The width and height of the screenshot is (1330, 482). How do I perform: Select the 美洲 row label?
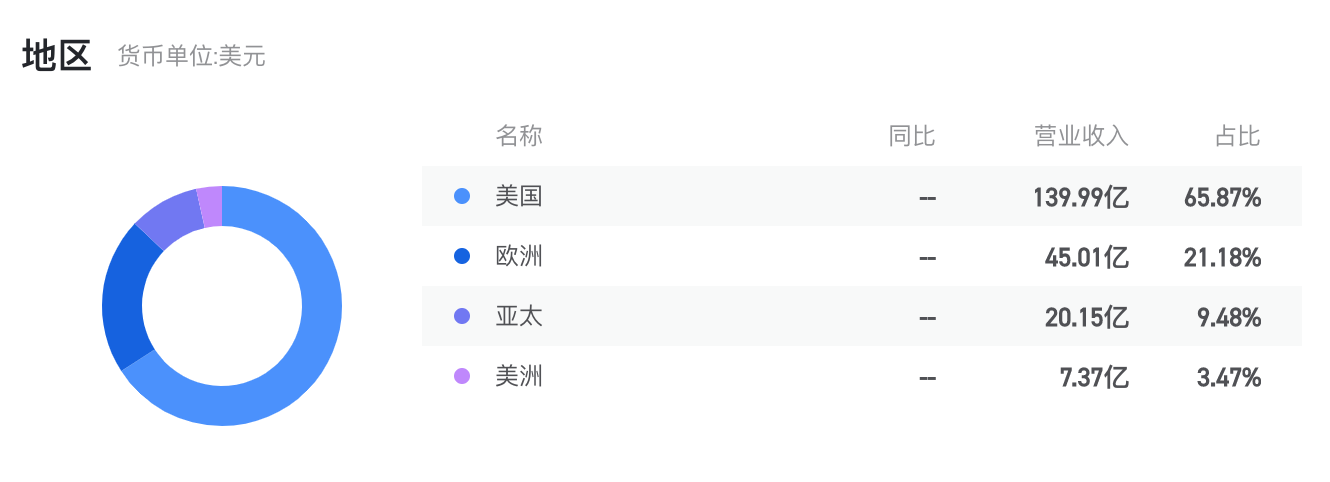click(x=519, y=377)
